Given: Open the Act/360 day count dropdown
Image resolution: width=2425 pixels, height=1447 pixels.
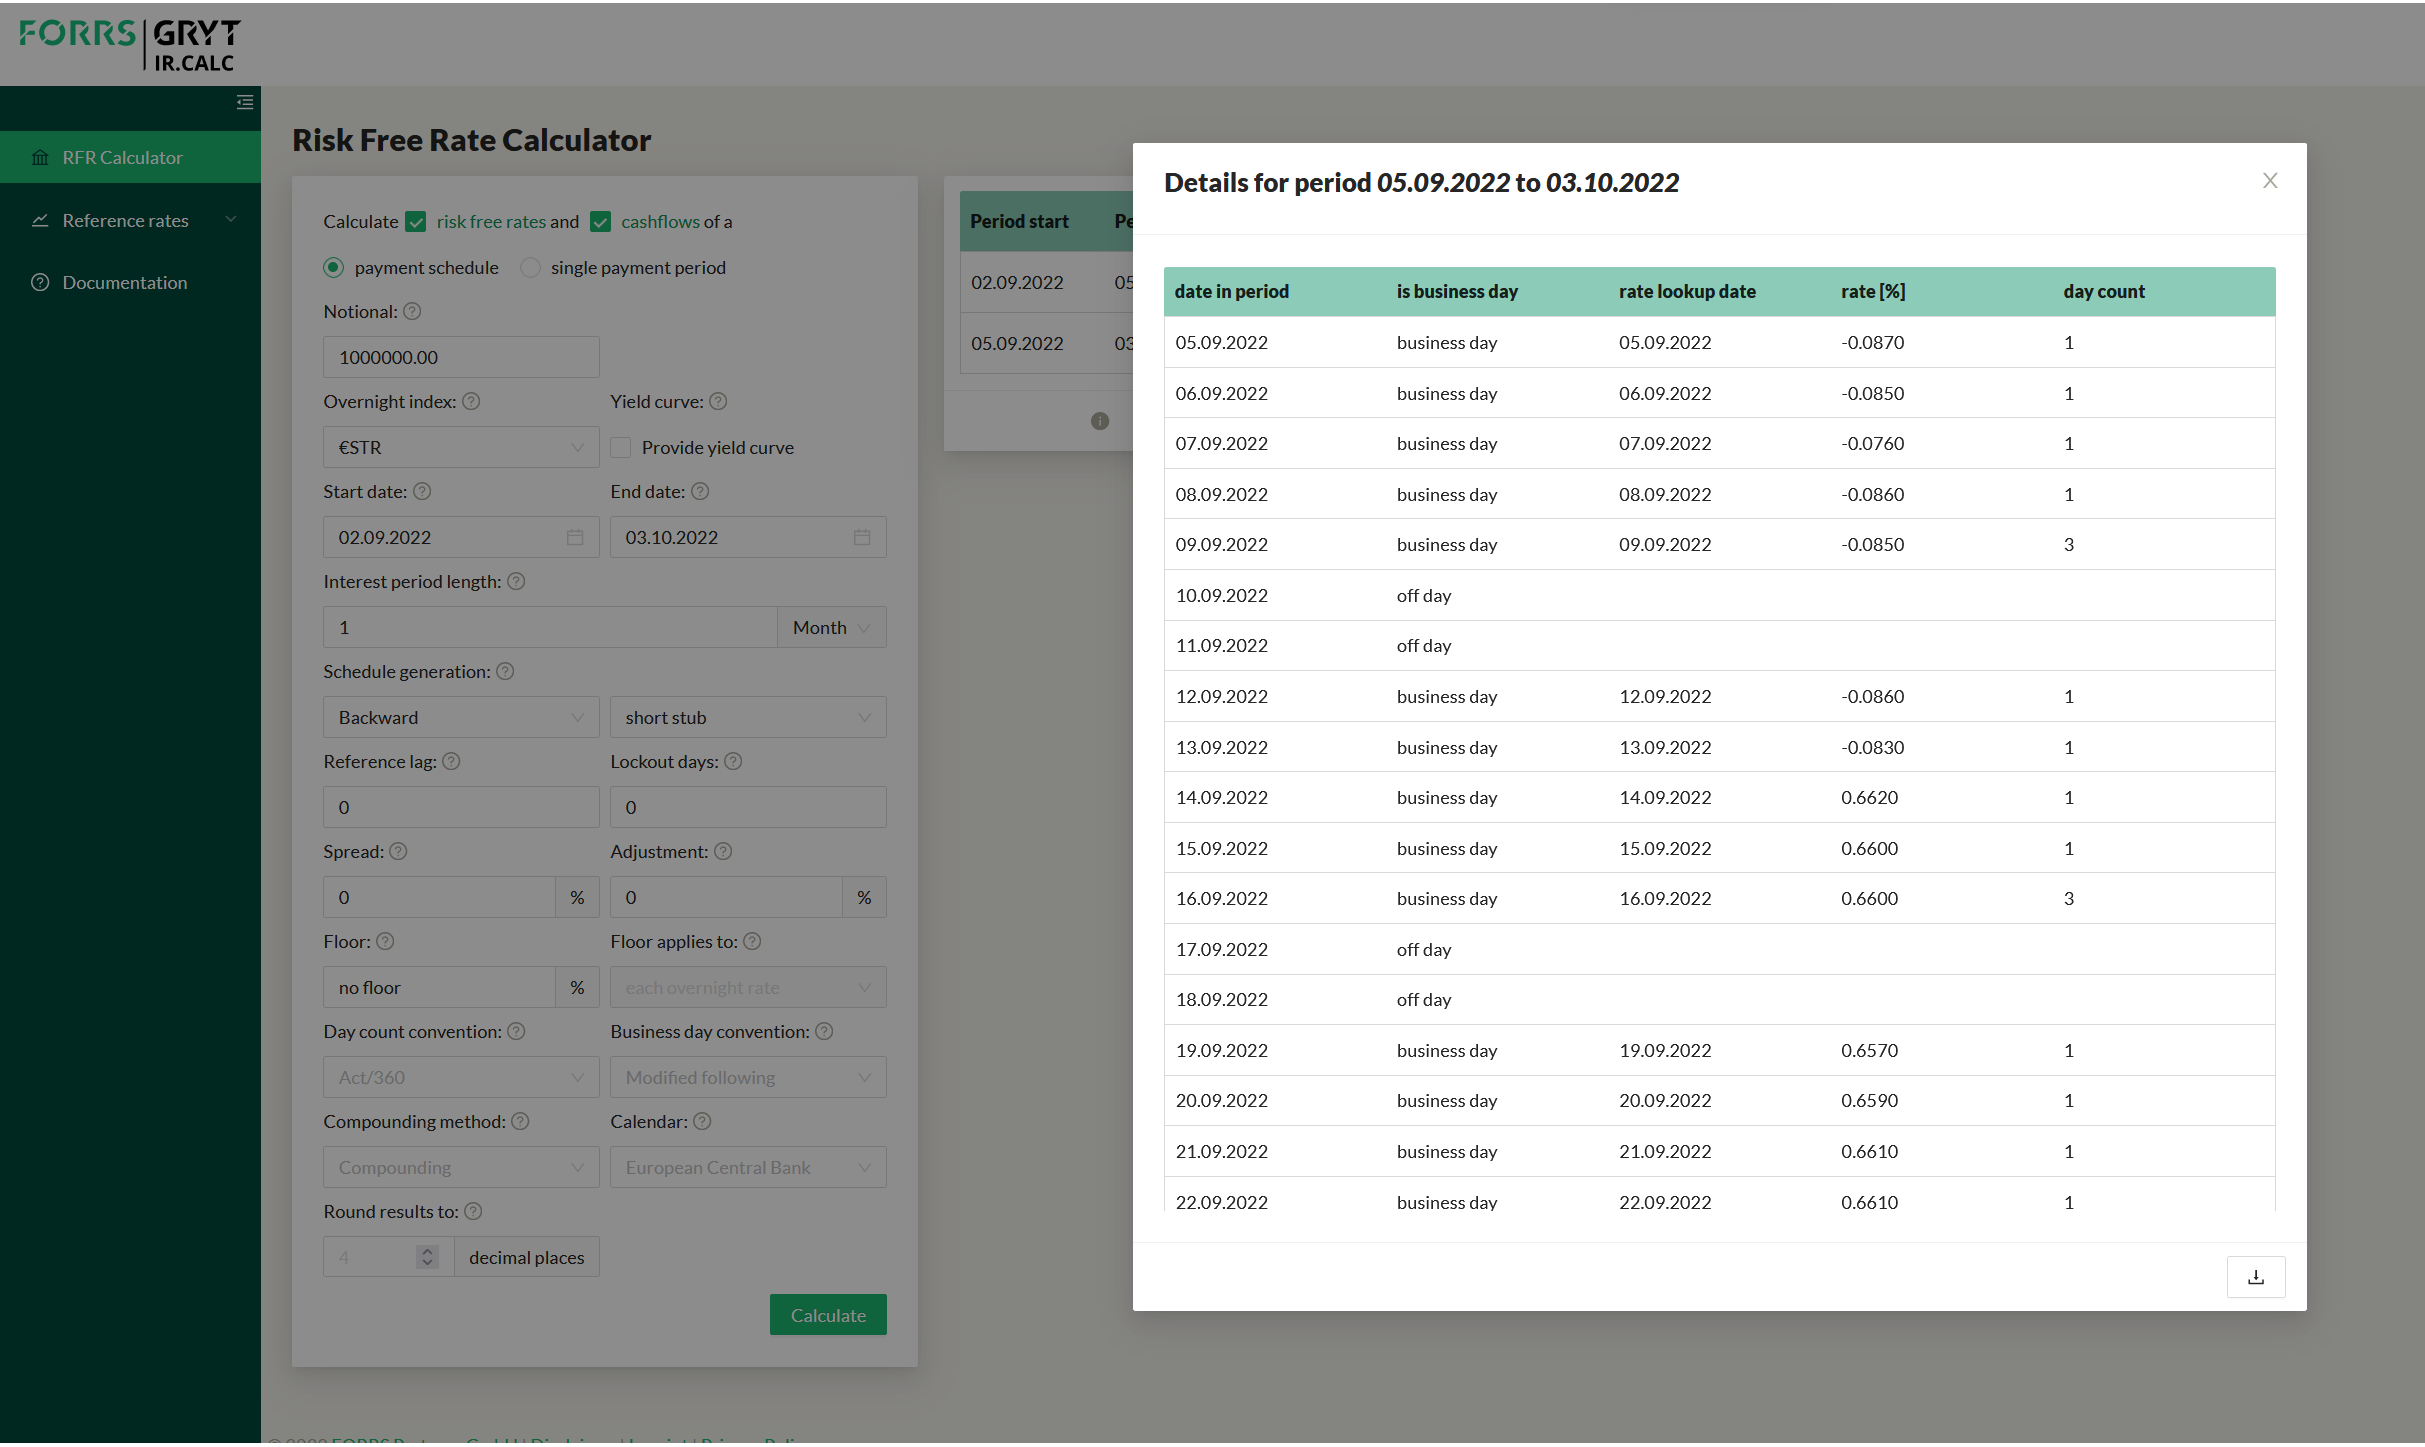Looking at the screenshot, I should [x=461, y=1077].
